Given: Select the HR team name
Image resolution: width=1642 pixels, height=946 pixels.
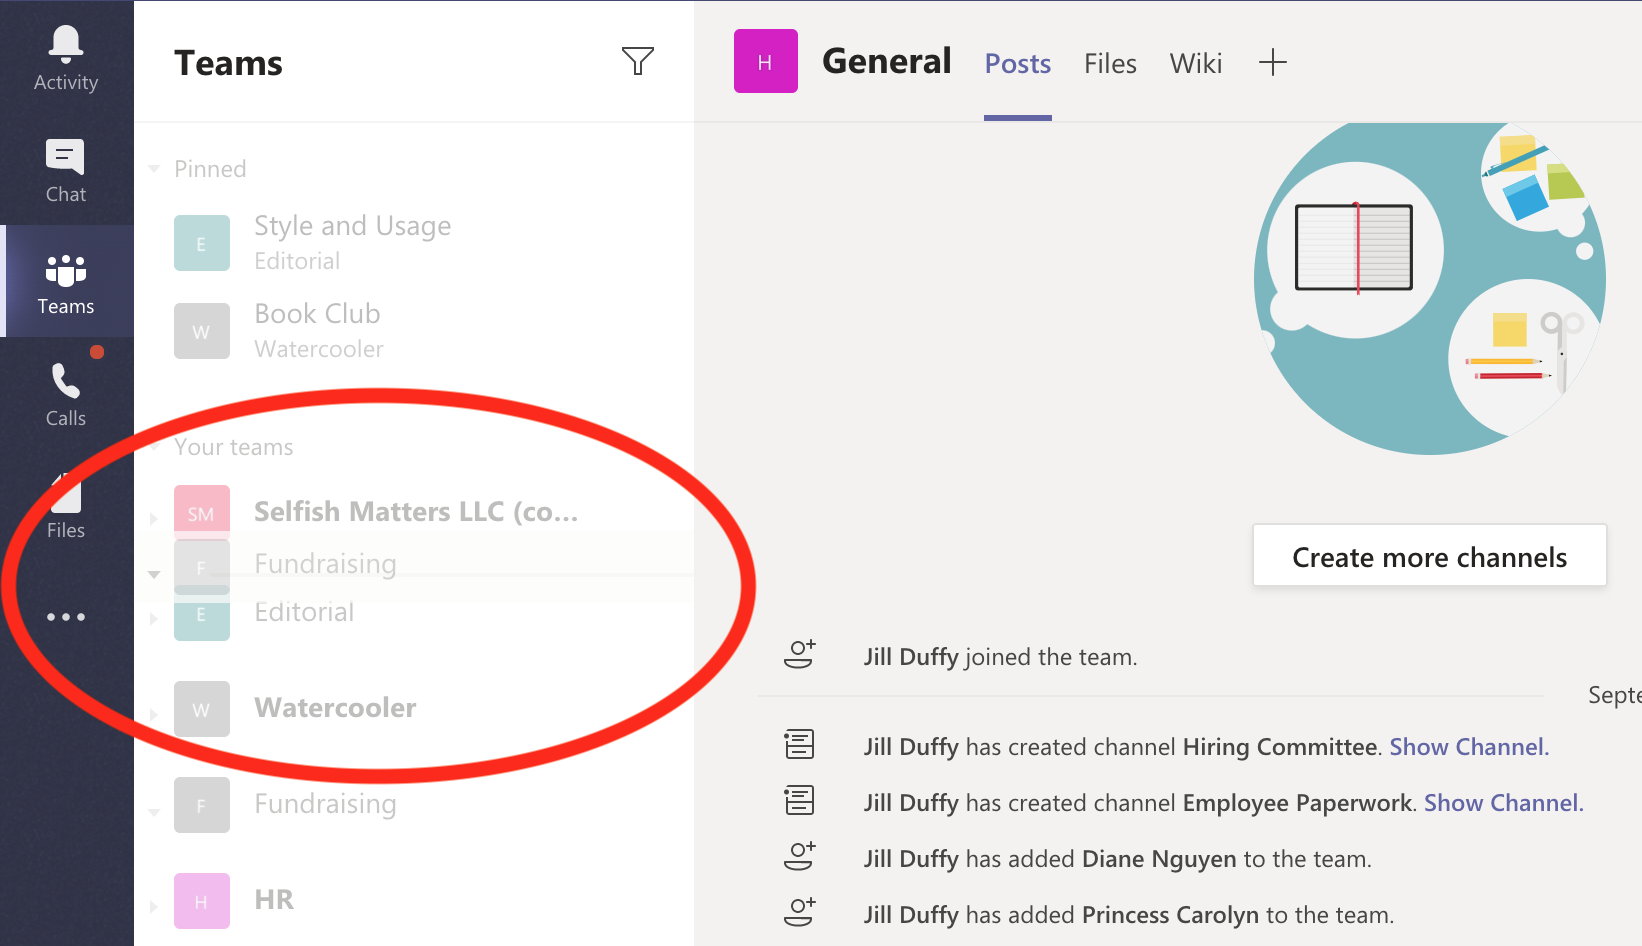Looking at the screenshot, I should 274,899.
